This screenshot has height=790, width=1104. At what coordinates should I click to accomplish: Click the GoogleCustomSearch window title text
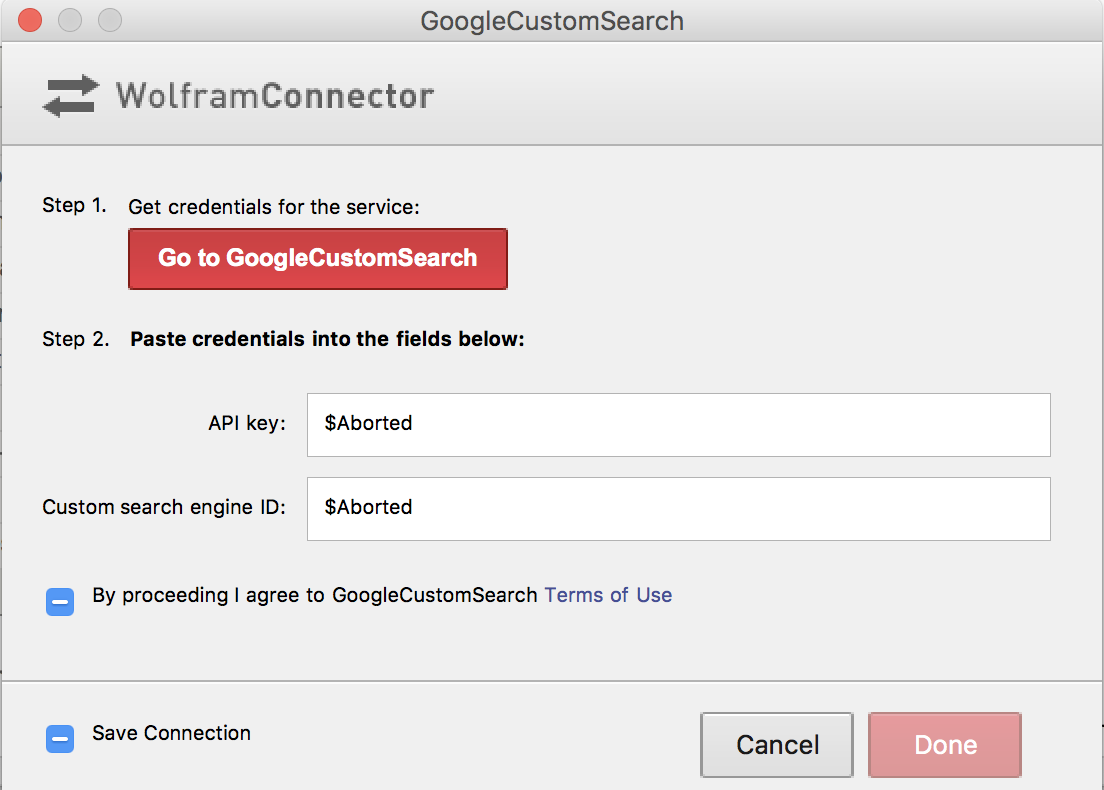pyautogui.click(x=552, y=21)
